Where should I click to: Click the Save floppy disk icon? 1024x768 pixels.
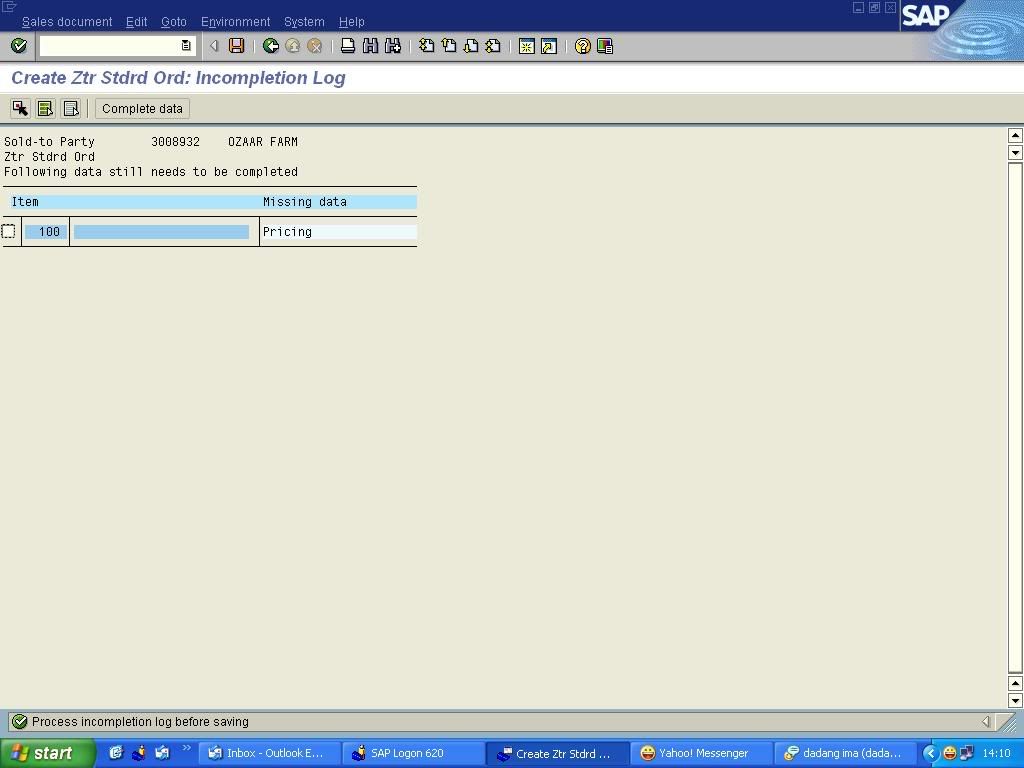coord(237,46)
